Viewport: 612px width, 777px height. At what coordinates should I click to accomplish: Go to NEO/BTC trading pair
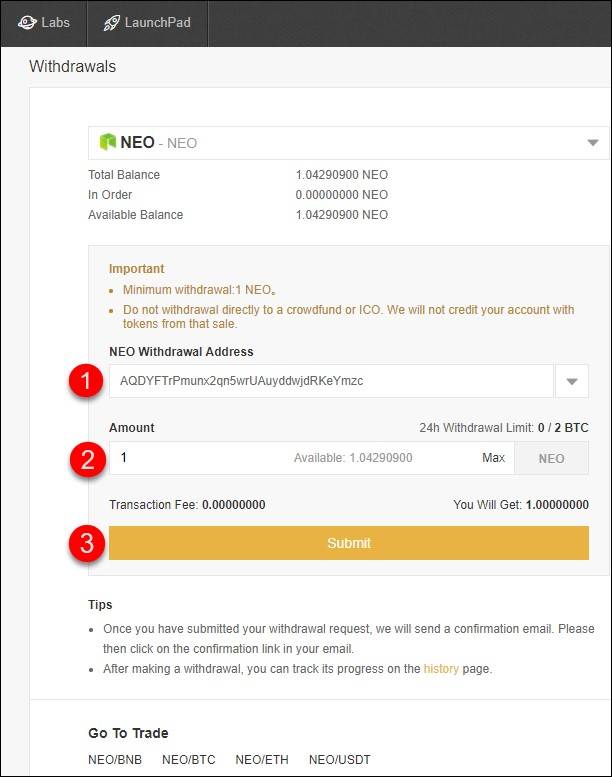point(188,760)
